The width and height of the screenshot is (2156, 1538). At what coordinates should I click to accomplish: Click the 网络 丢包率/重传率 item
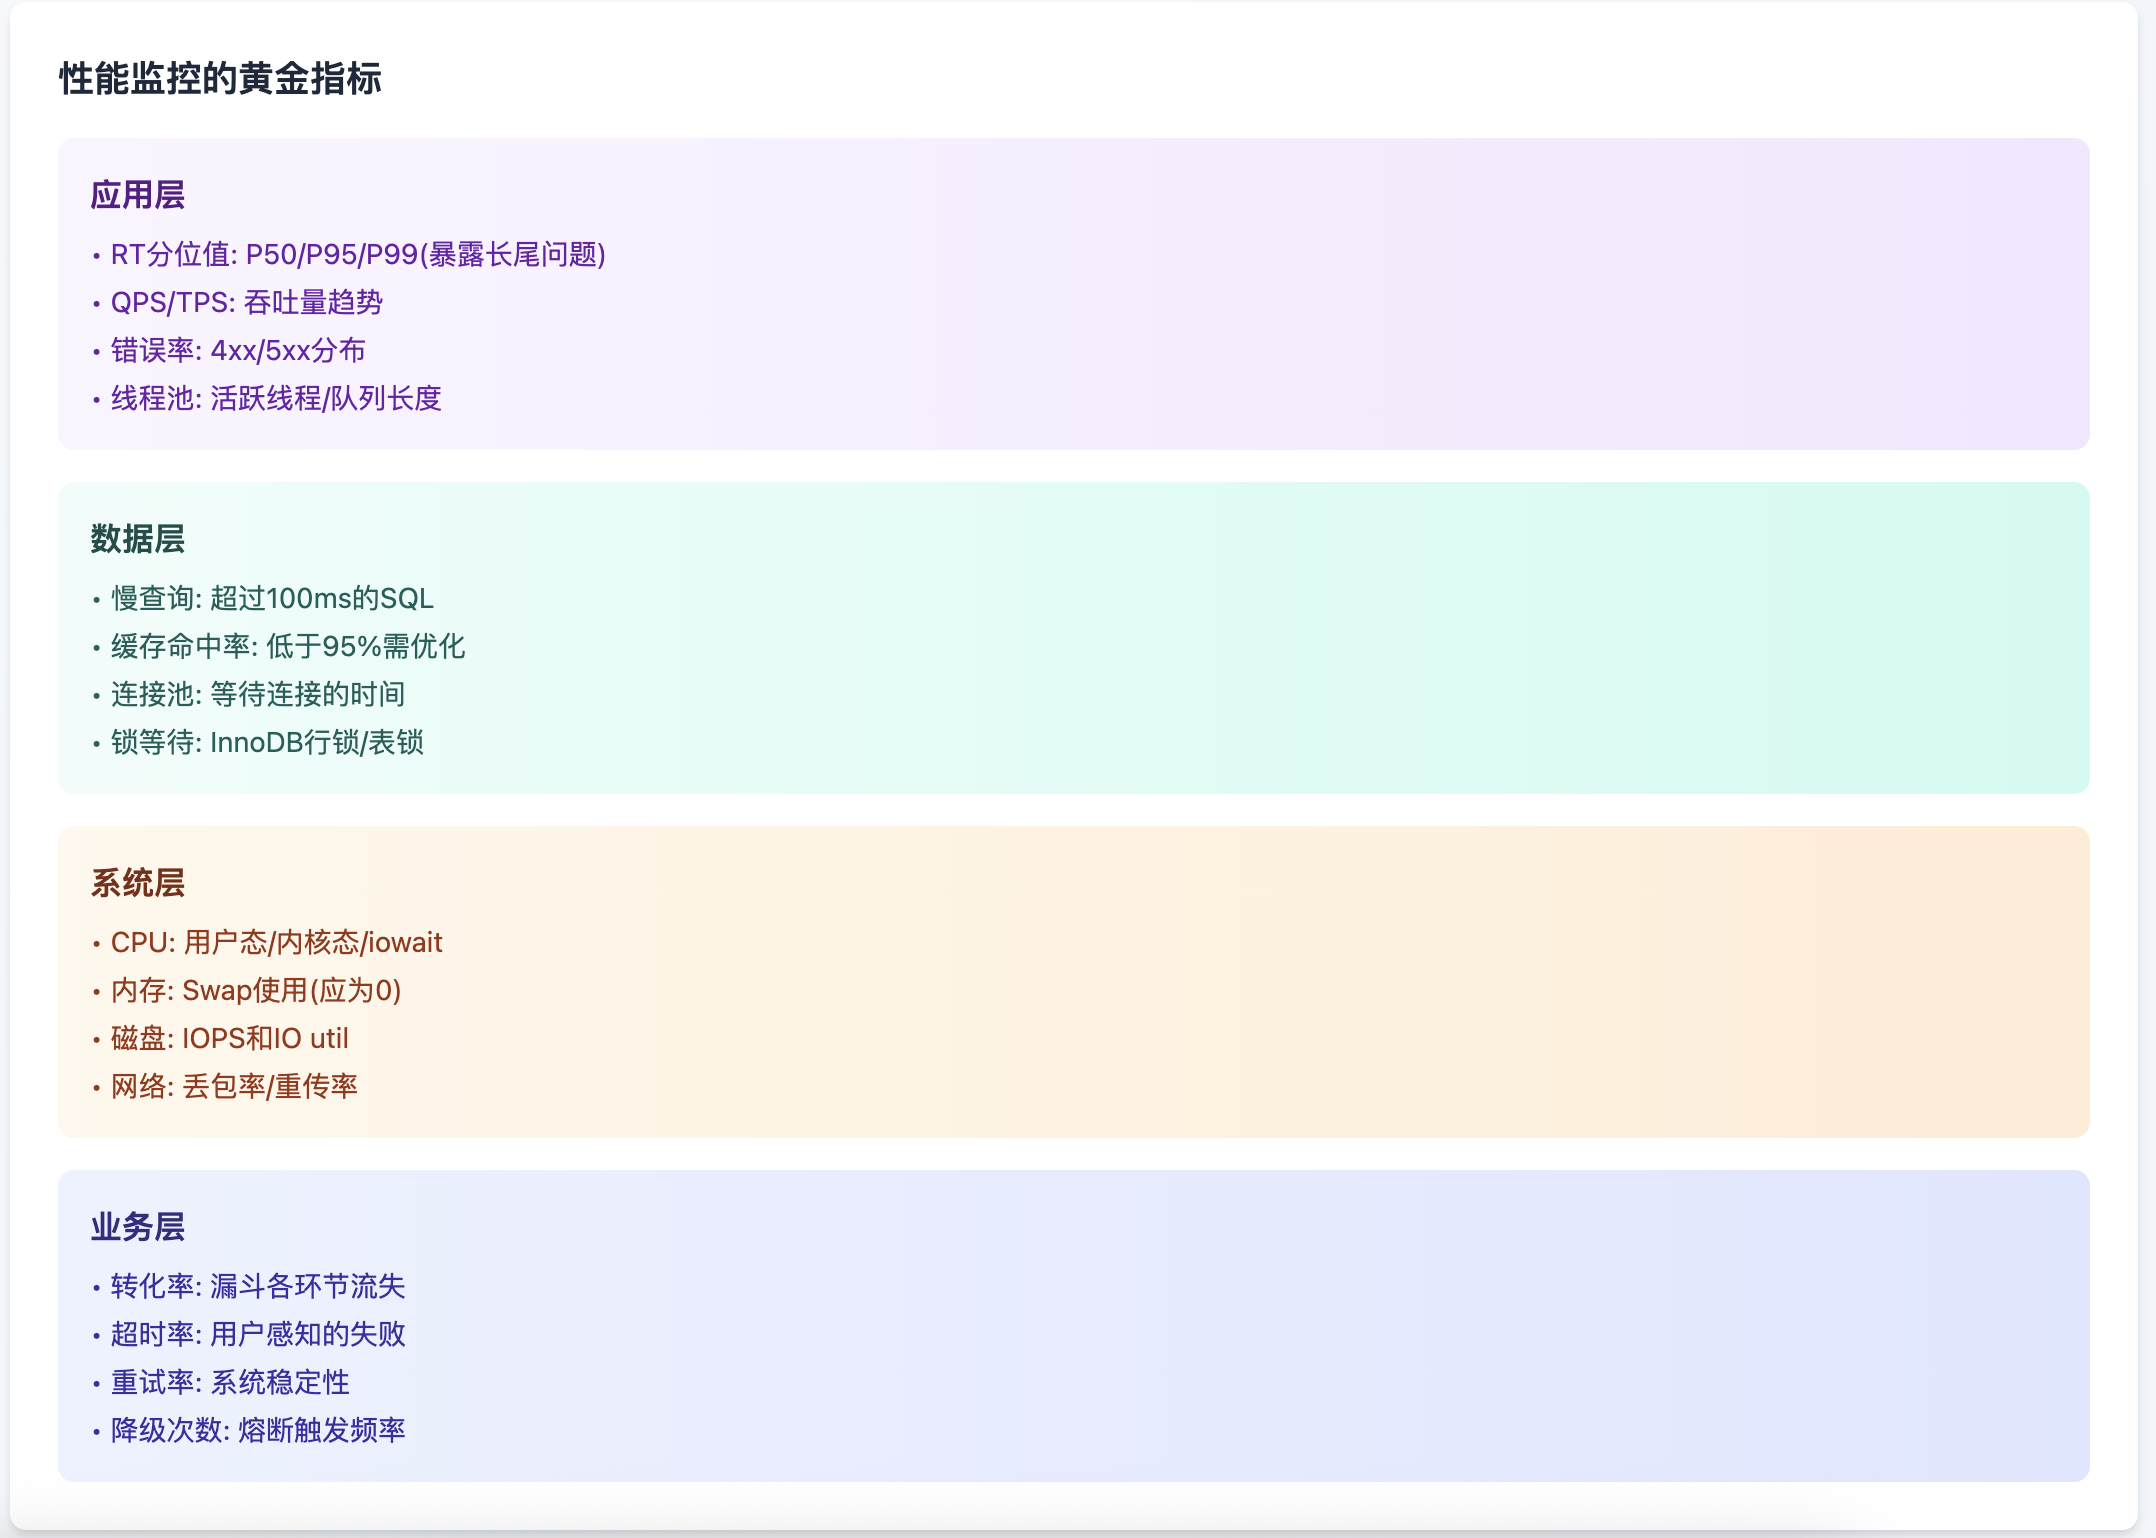(x=234, y=1087)
